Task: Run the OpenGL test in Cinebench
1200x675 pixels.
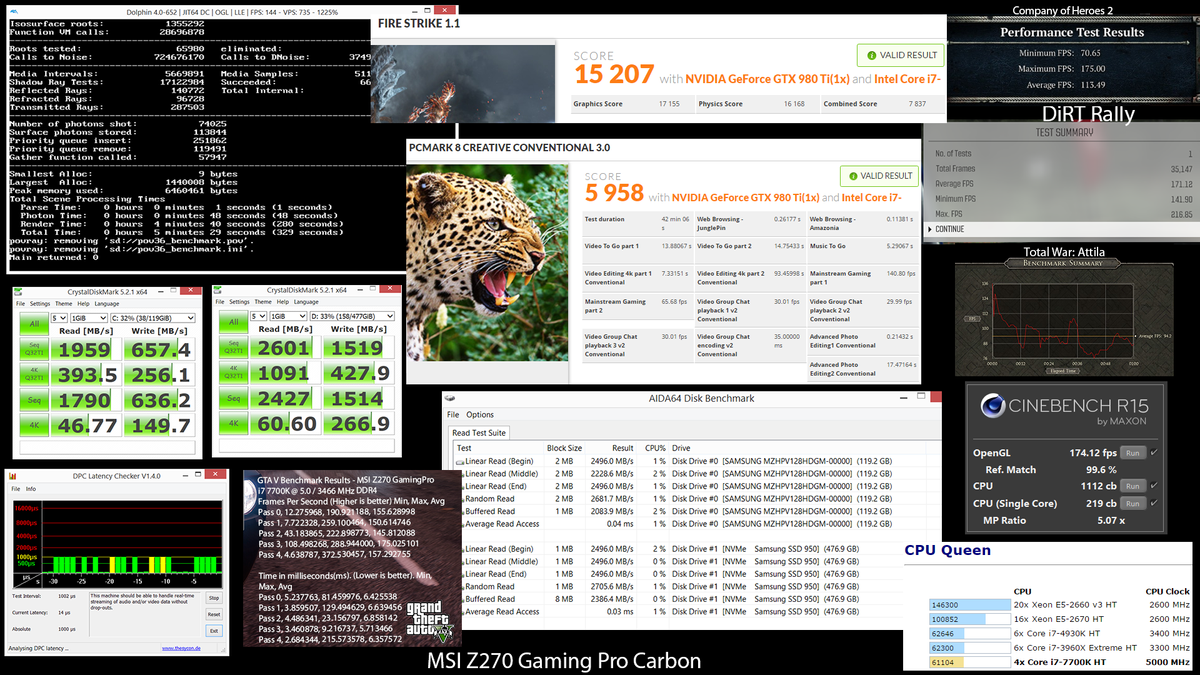Action: pos(1132,452)
